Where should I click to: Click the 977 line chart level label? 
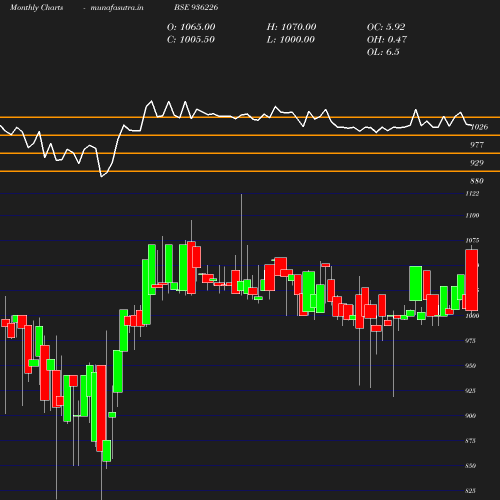click(x=477, y=145)
